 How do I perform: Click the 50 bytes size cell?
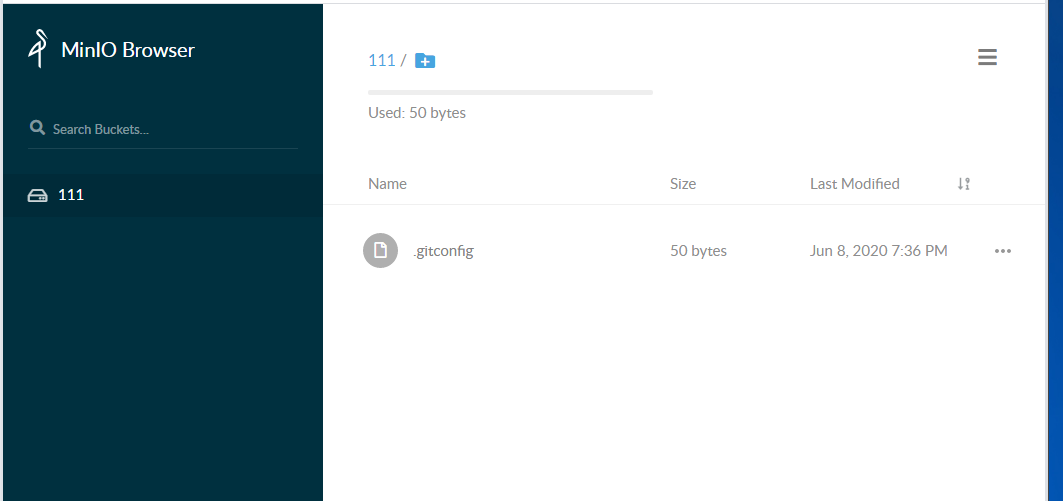point(698,251)
